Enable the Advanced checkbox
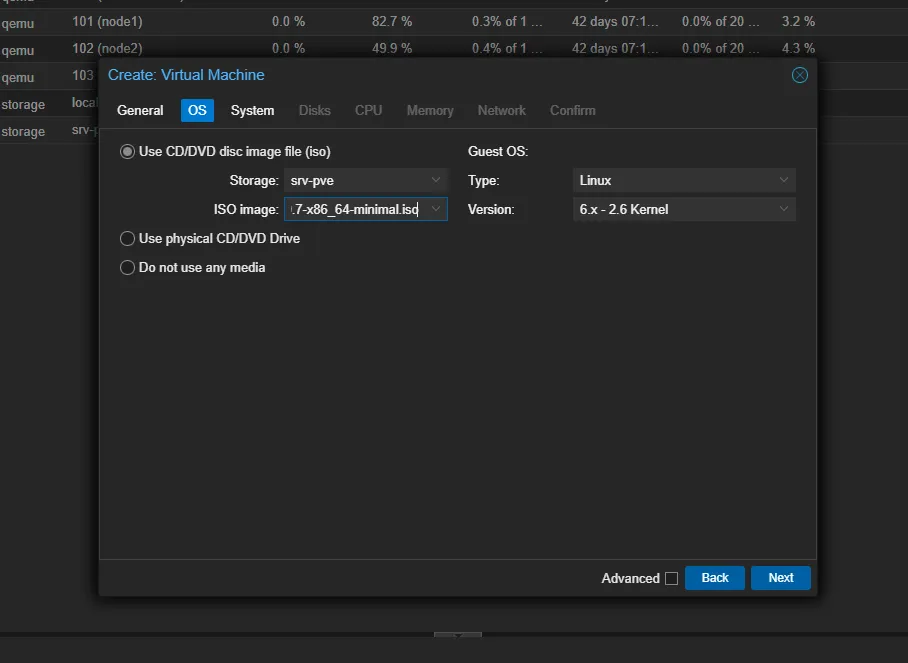Screen dimensions: 908x663 (x=669, y=578)
